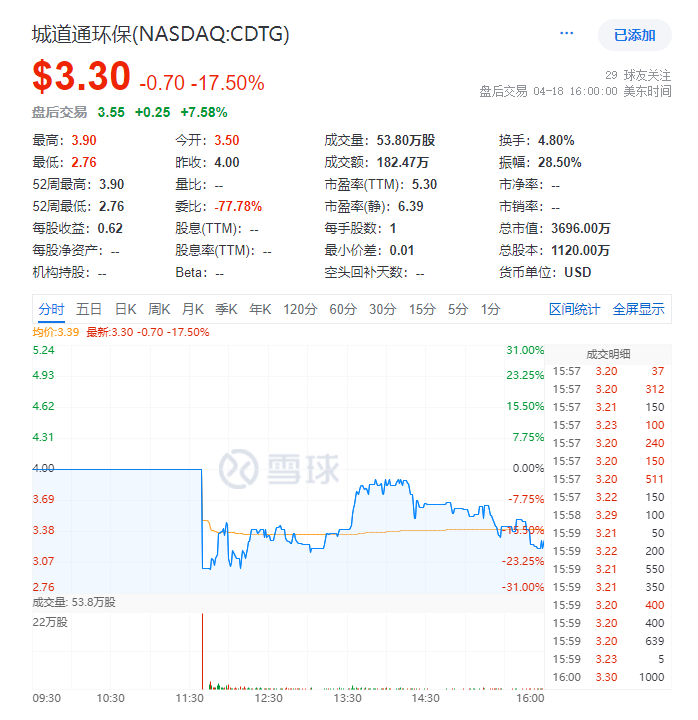Click the stock title 城道通环保(NASDAQ:CDTG)
Screen dimensions: 698x720
[160, 34]
